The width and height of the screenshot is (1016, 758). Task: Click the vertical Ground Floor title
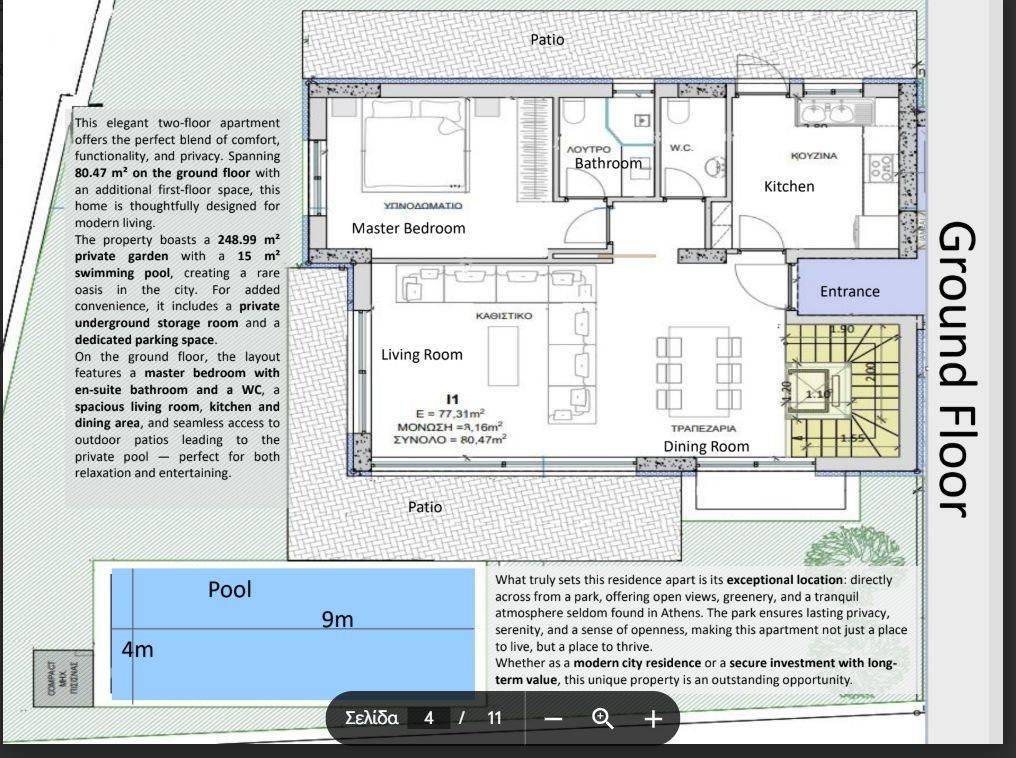click(x=953, y=368)
